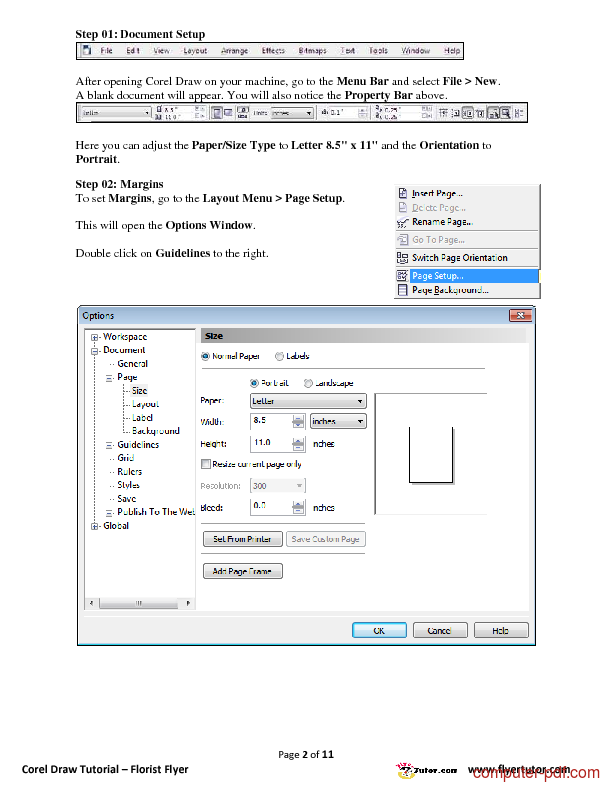Click the Go To Page icon
This screenshot has height=792, width=612.
pos(402,240)
